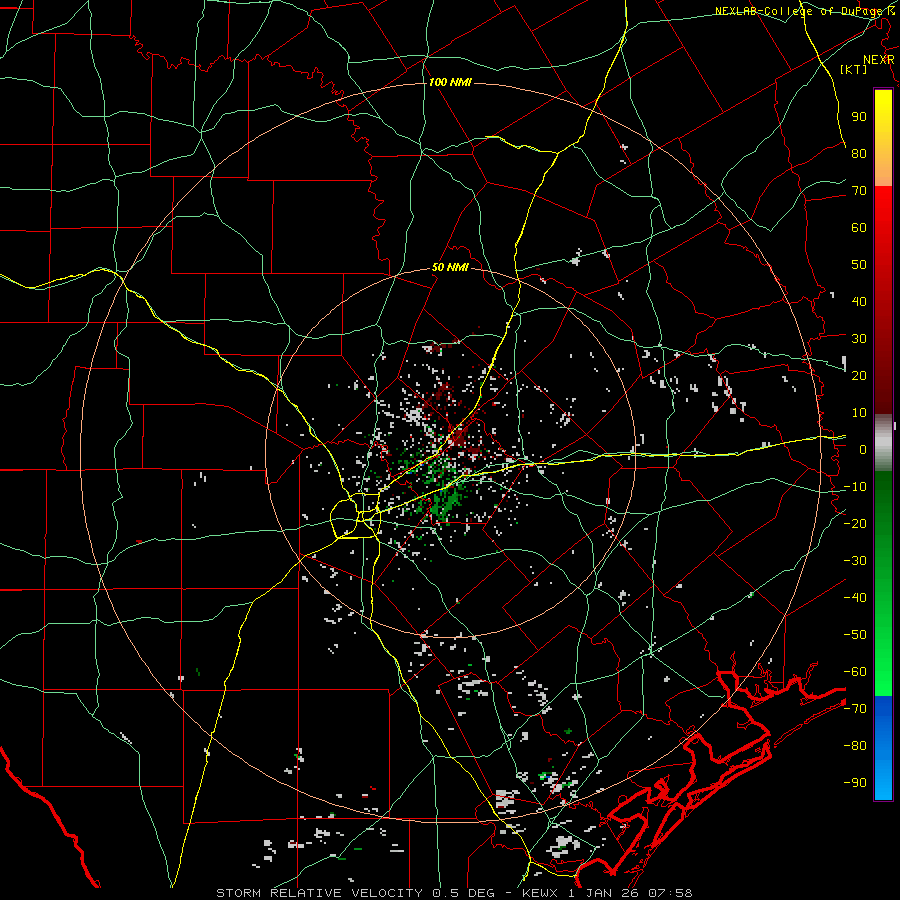The width and height of the screenshot is (900, 900).
Task: Click the "20" value on velocity scale
Action: click(x=859, y=375)
